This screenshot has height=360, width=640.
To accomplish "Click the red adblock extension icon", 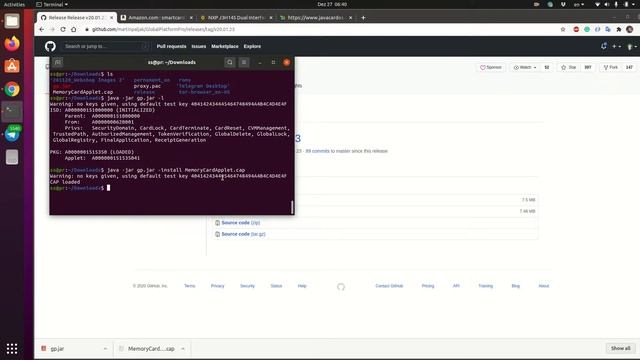I will (576, 29).
